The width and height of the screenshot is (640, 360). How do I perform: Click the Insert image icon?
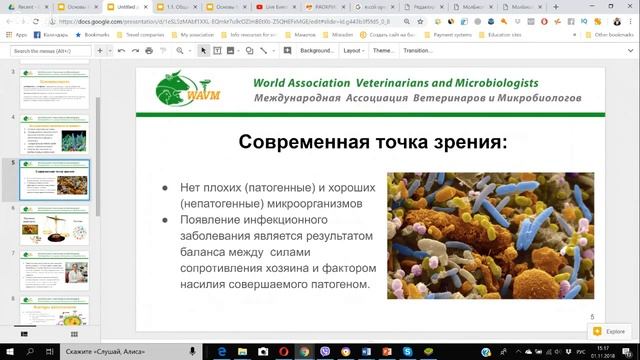(231, 51)
